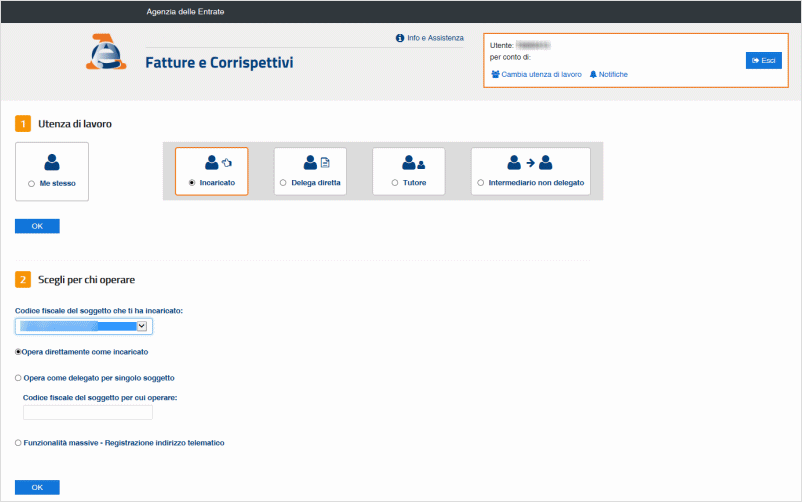This screenshot has height=502, width=802.
Task: Select the Tutore radio button
Action: [395, 183]
